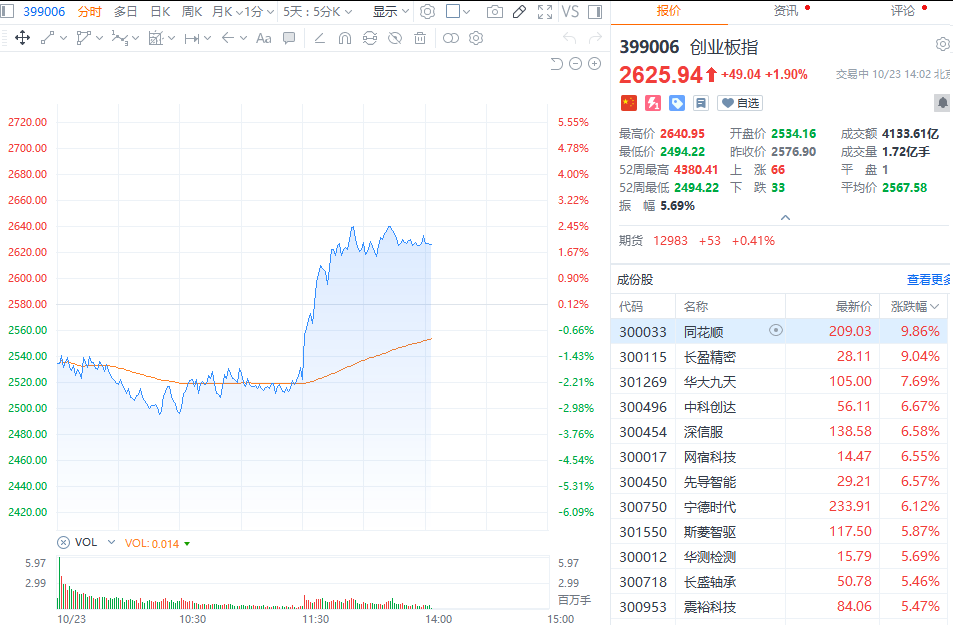The image size is (953, 625).
Task: Open VS comparison tool
Action: click(570, 12)
